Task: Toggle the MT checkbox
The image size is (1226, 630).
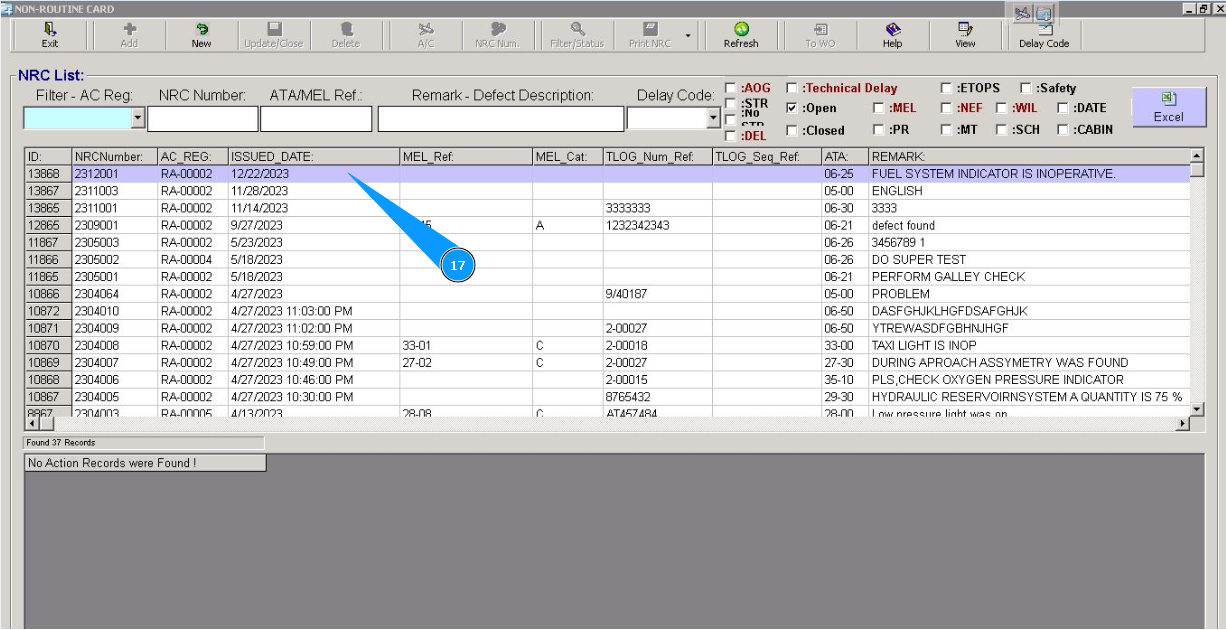Action: click(x=946, y=130)
